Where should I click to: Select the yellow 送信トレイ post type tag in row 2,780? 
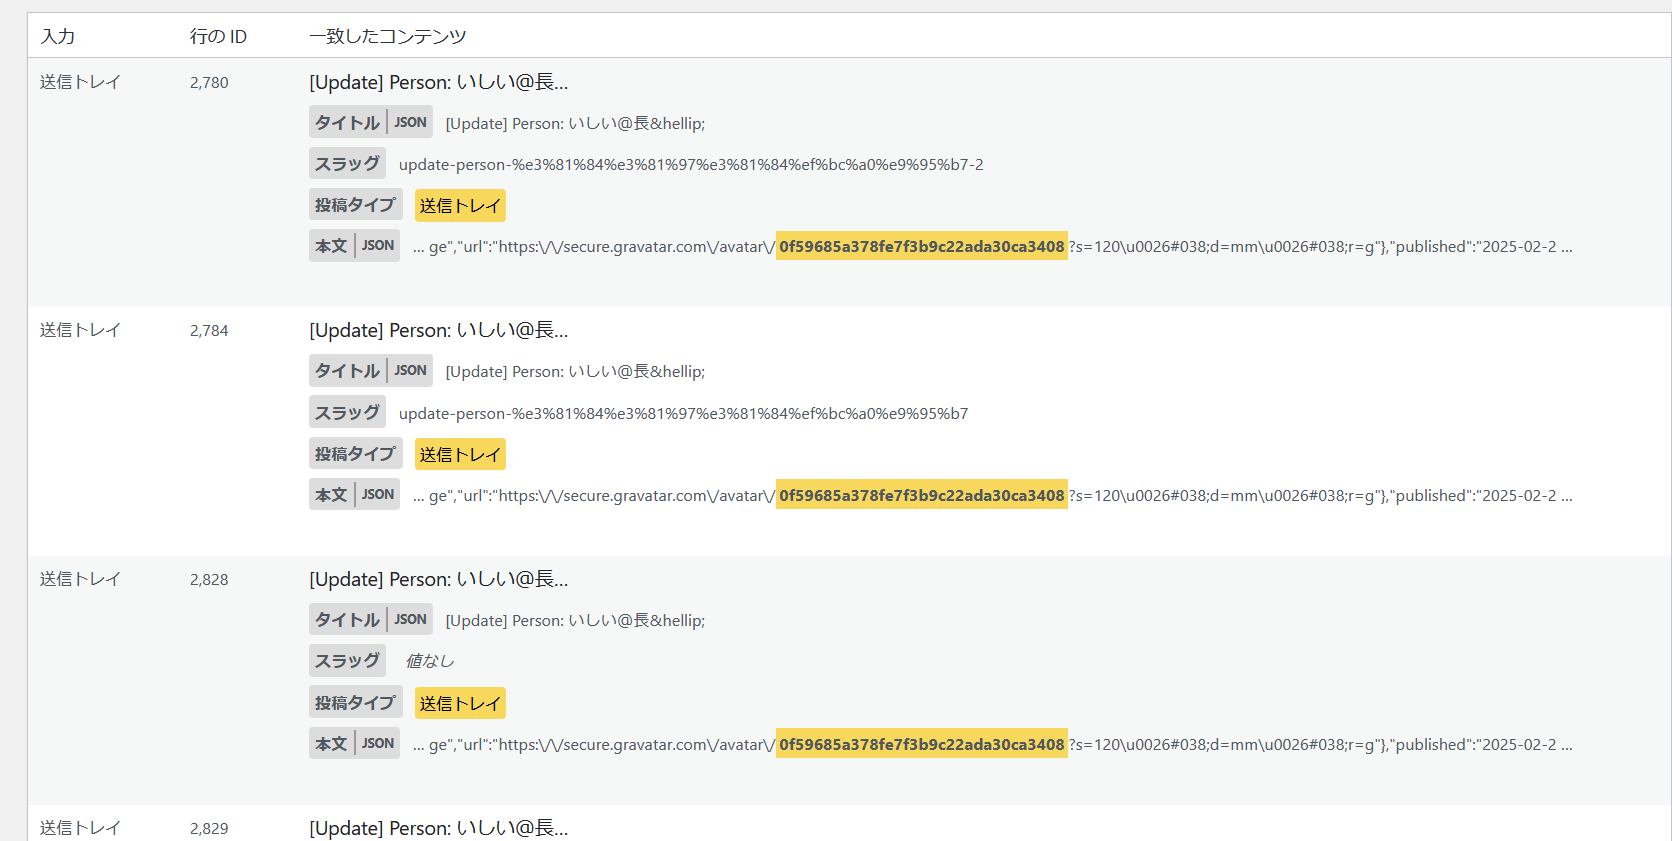(460, 205)
